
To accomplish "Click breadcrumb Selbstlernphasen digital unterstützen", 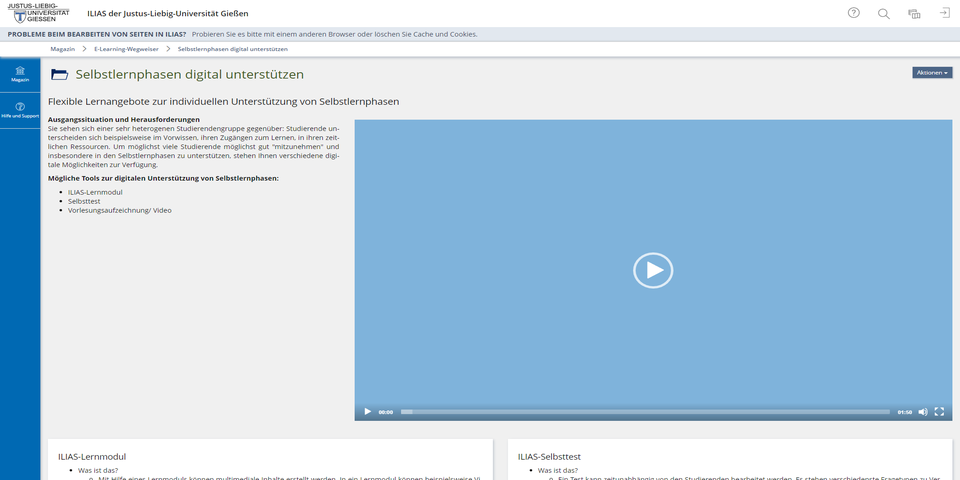I will coord(233,49).
